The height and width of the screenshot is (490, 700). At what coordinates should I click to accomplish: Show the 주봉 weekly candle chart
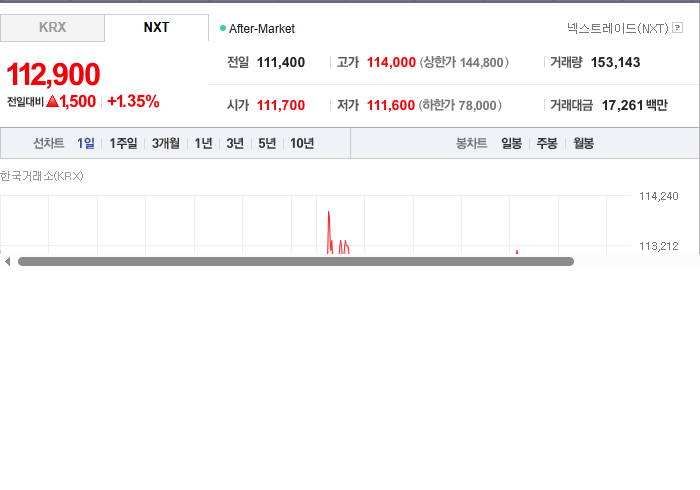[x=547, y=143]
